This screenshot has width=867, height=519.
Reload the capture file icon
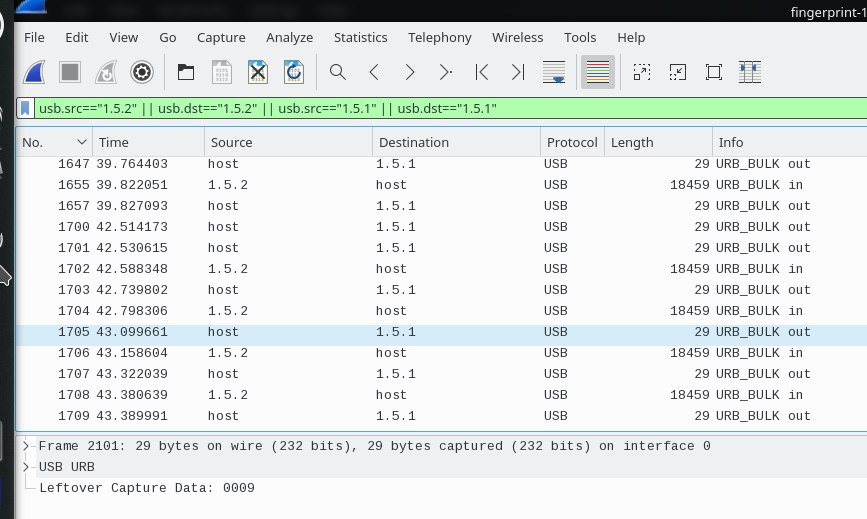pos(294,72)
